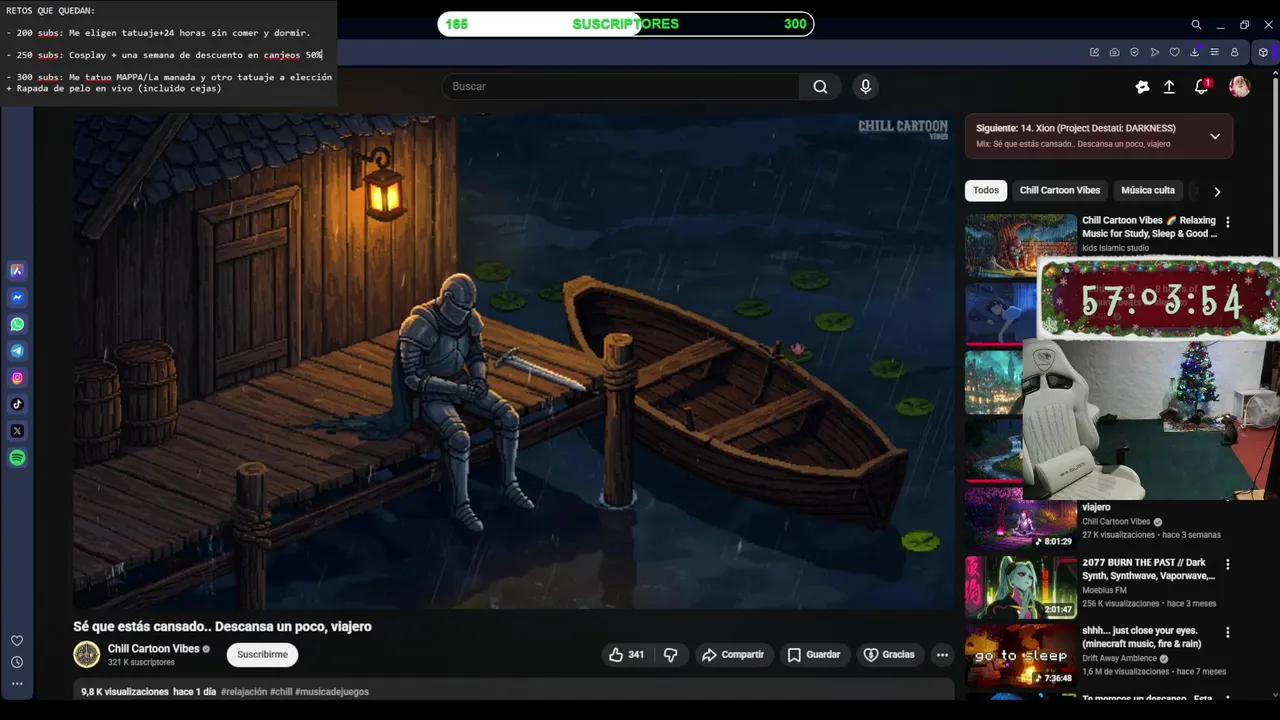Open Messenger in the Opera sidebar

[17, 297]
